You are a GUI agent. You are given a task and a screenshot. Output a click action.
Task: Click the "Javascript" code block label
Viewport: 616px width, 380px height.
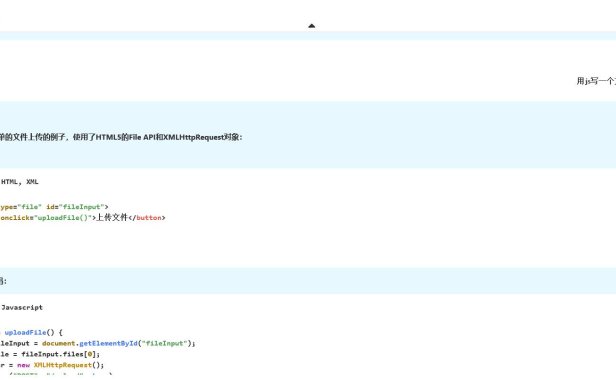21,307
